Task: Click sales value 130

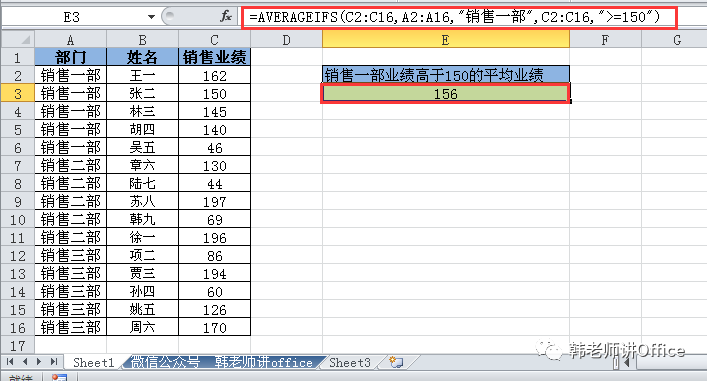Action: click(215, 165)
